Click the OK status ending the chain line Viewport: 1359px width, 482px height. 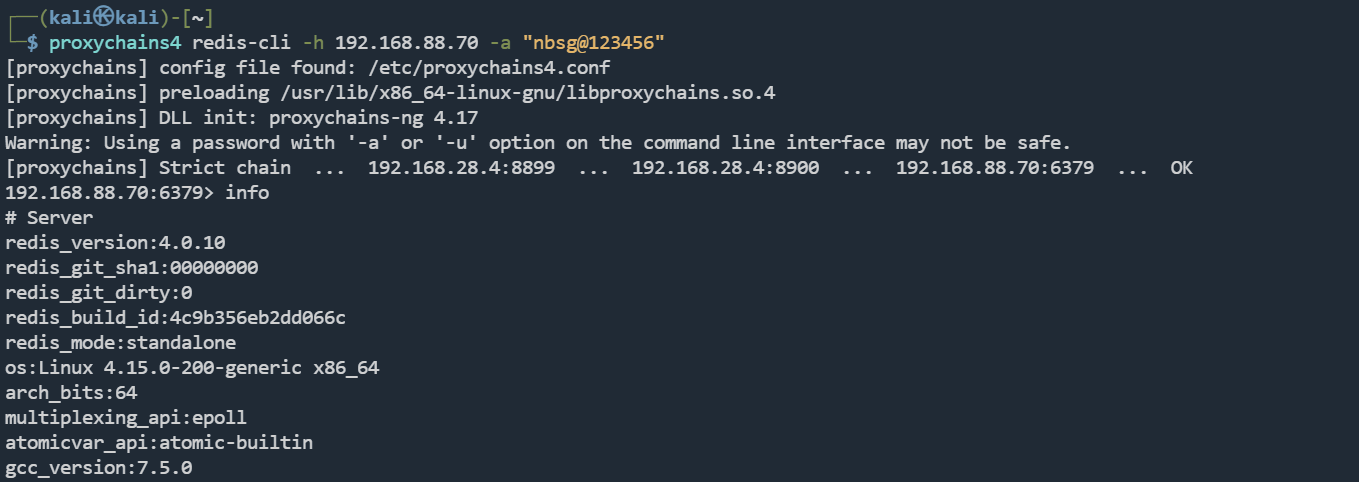pos(1181,168)
